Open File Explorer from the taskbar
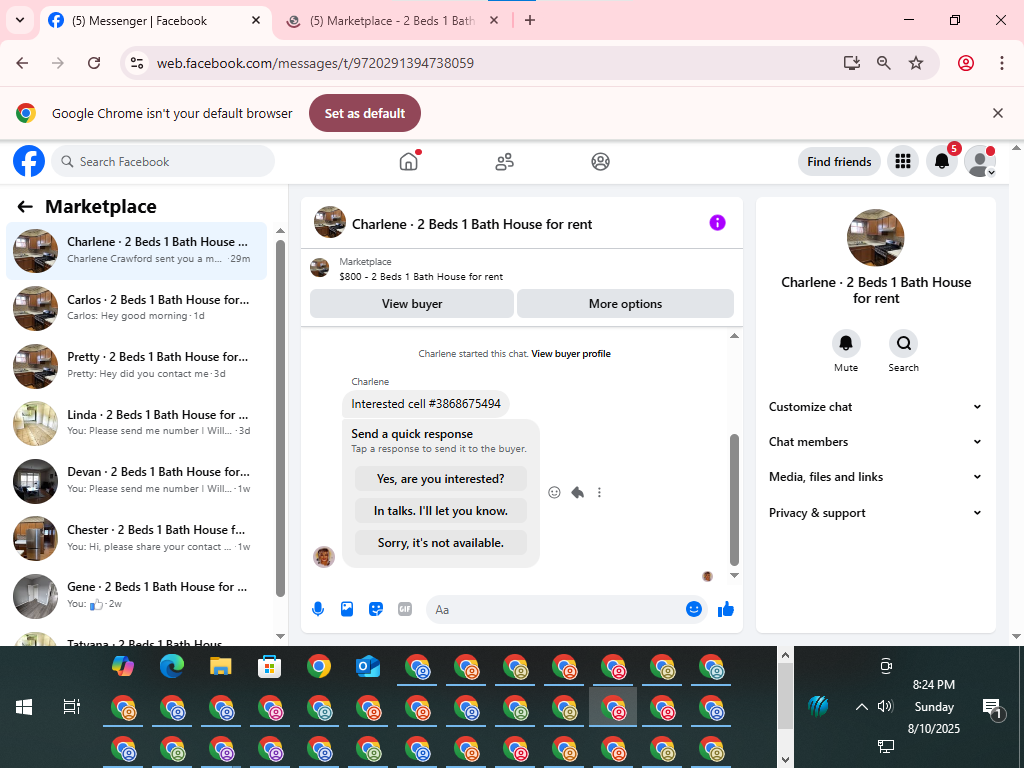The height and width of the screenshot is (768, 1024). [x=221, y=666]
